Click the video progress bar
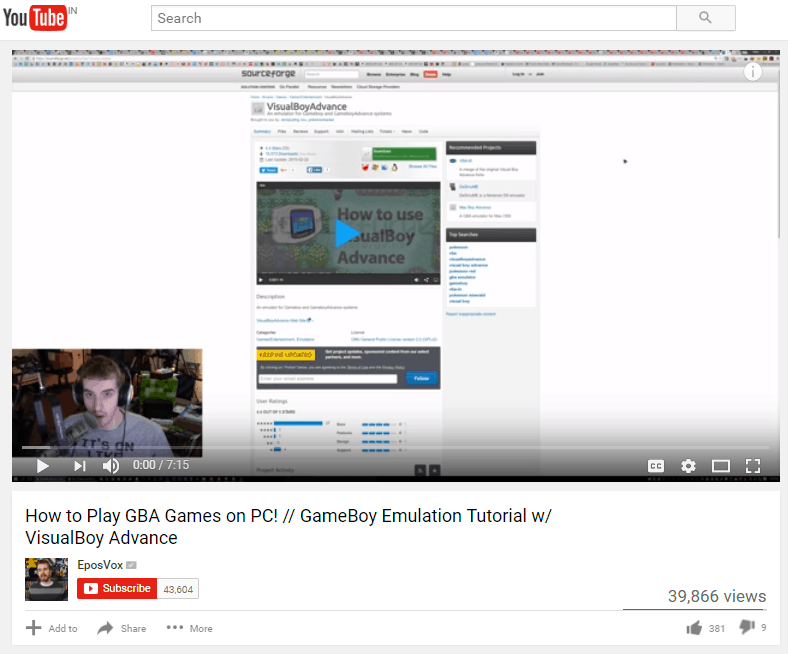The width and height of the screenshot is (788, 654). tap(395, 447)
